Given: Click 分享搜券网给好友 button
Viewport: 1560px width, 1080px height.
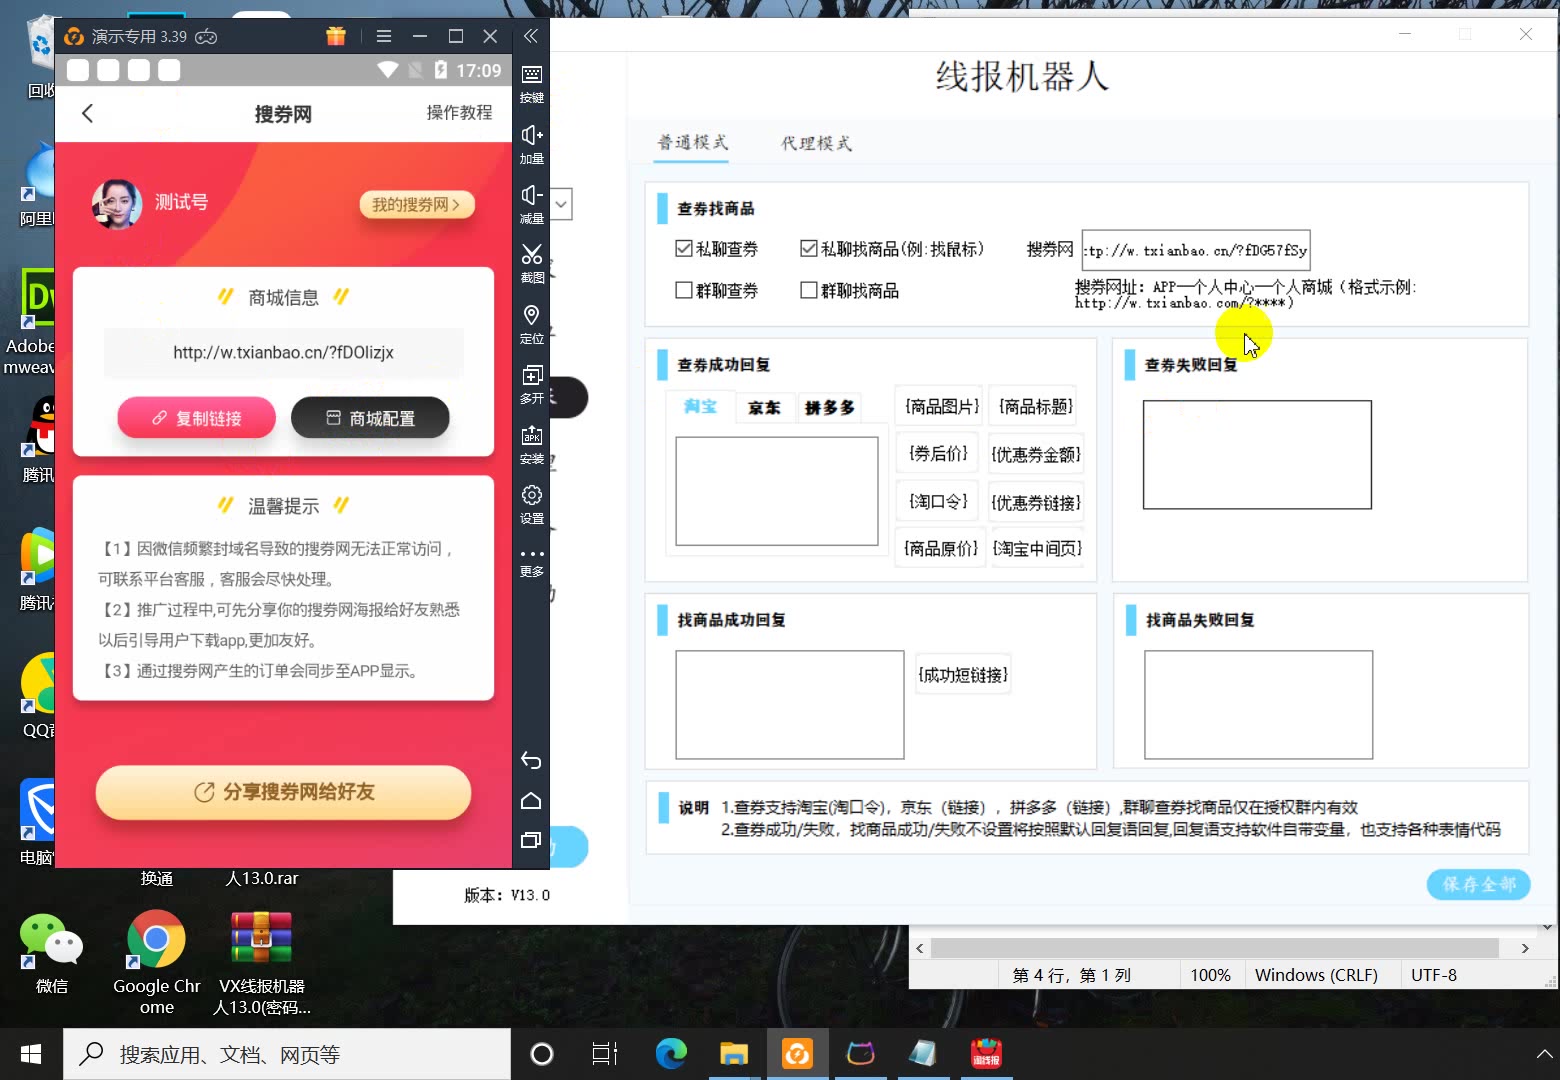Looking at the screenshot, I should pyautogui.click(x=283, y=792).
